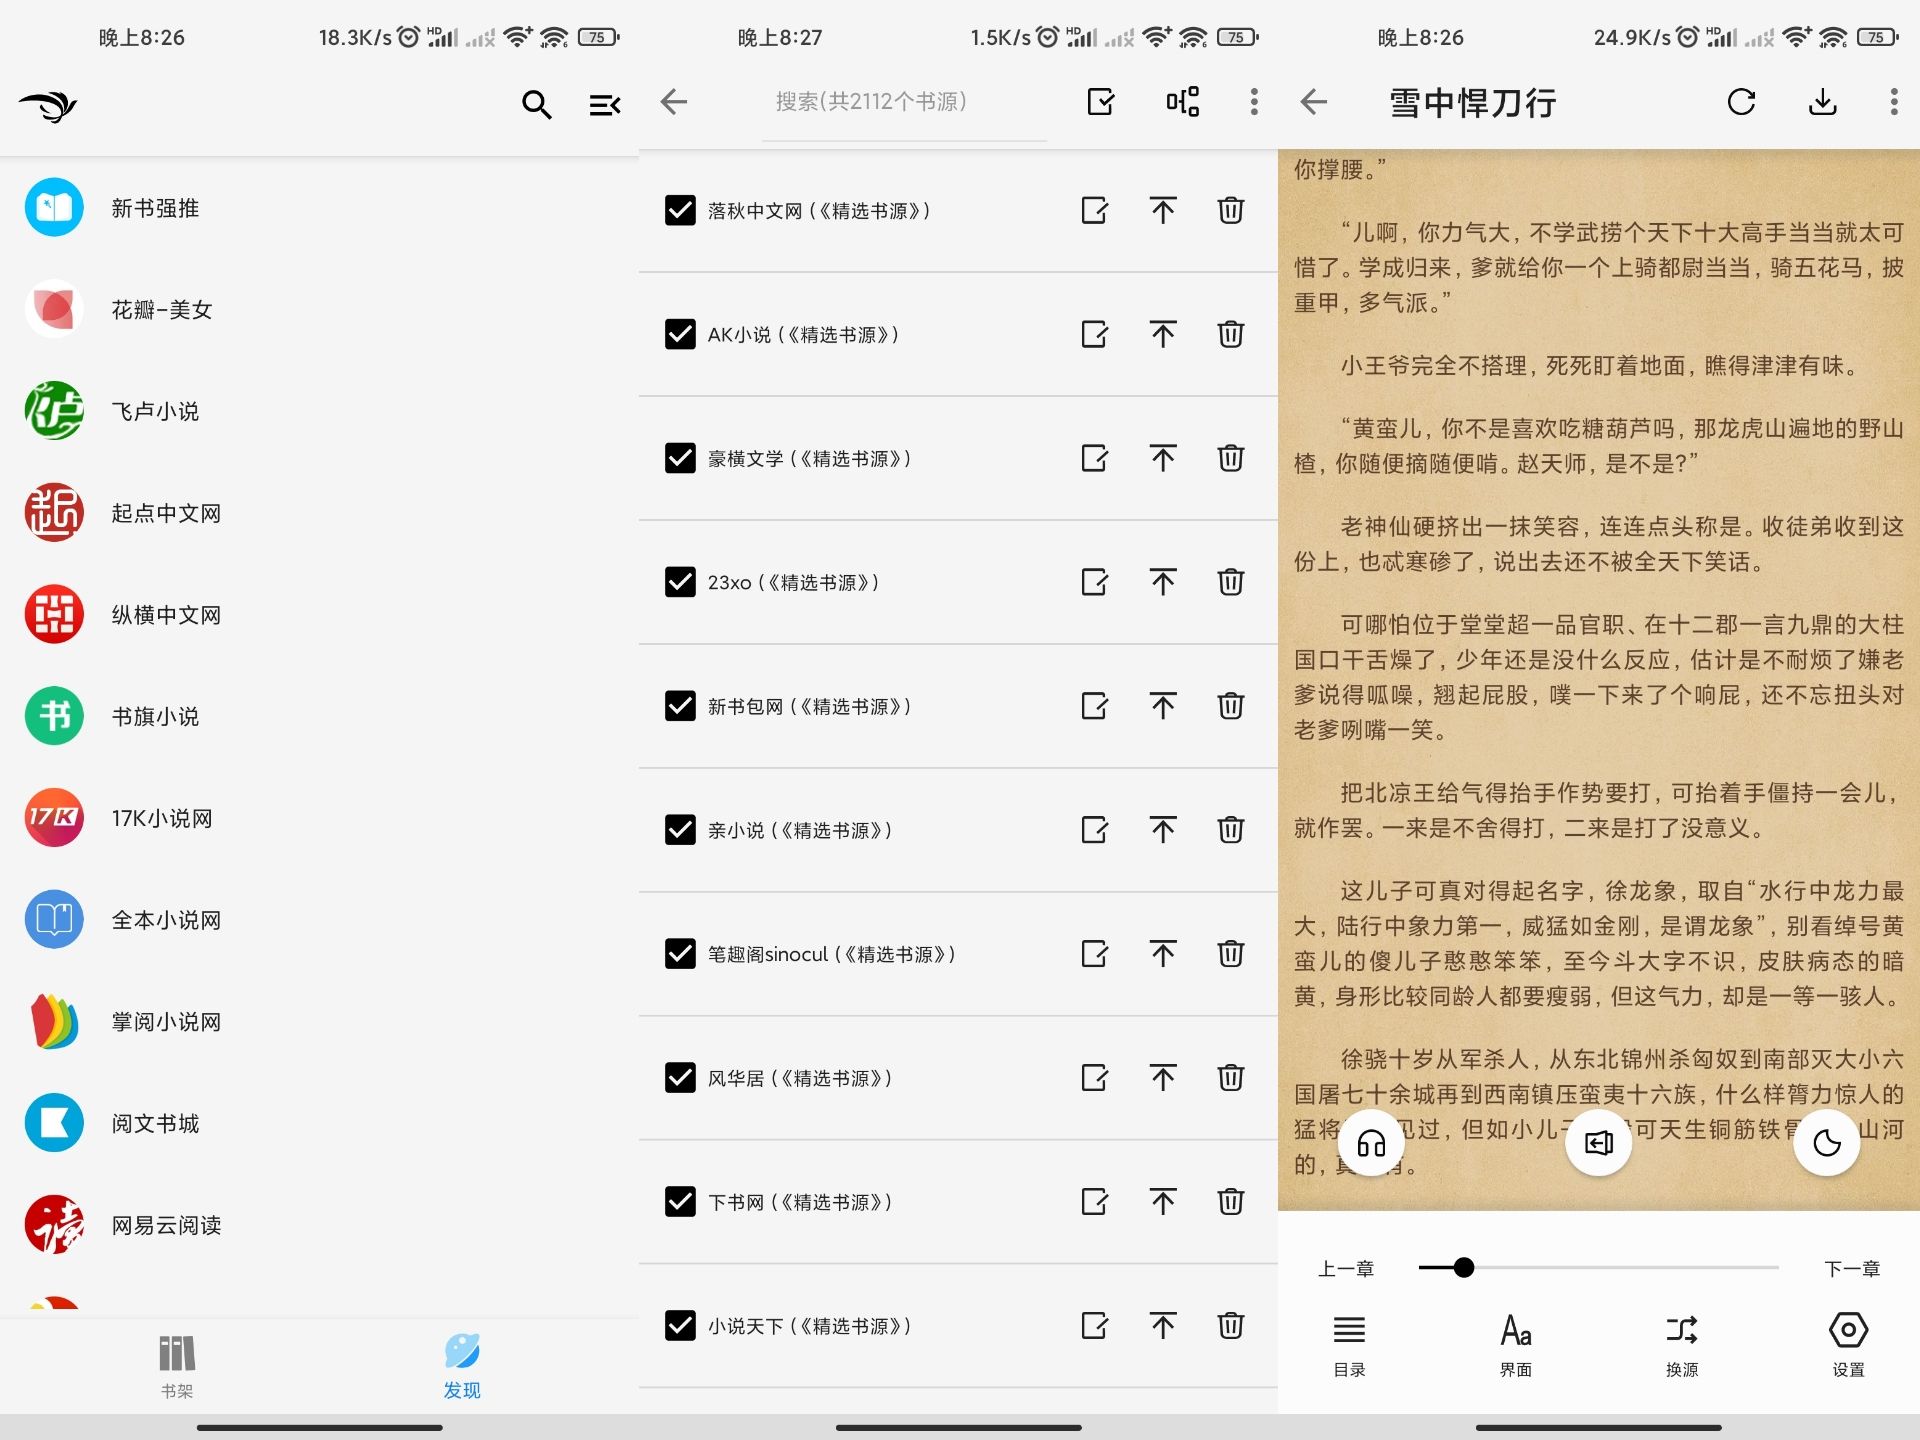Screen dimensions: 1920x1440
Task: Uncheck the 笔趣阁sinocul source
Action: coord(680,954)
